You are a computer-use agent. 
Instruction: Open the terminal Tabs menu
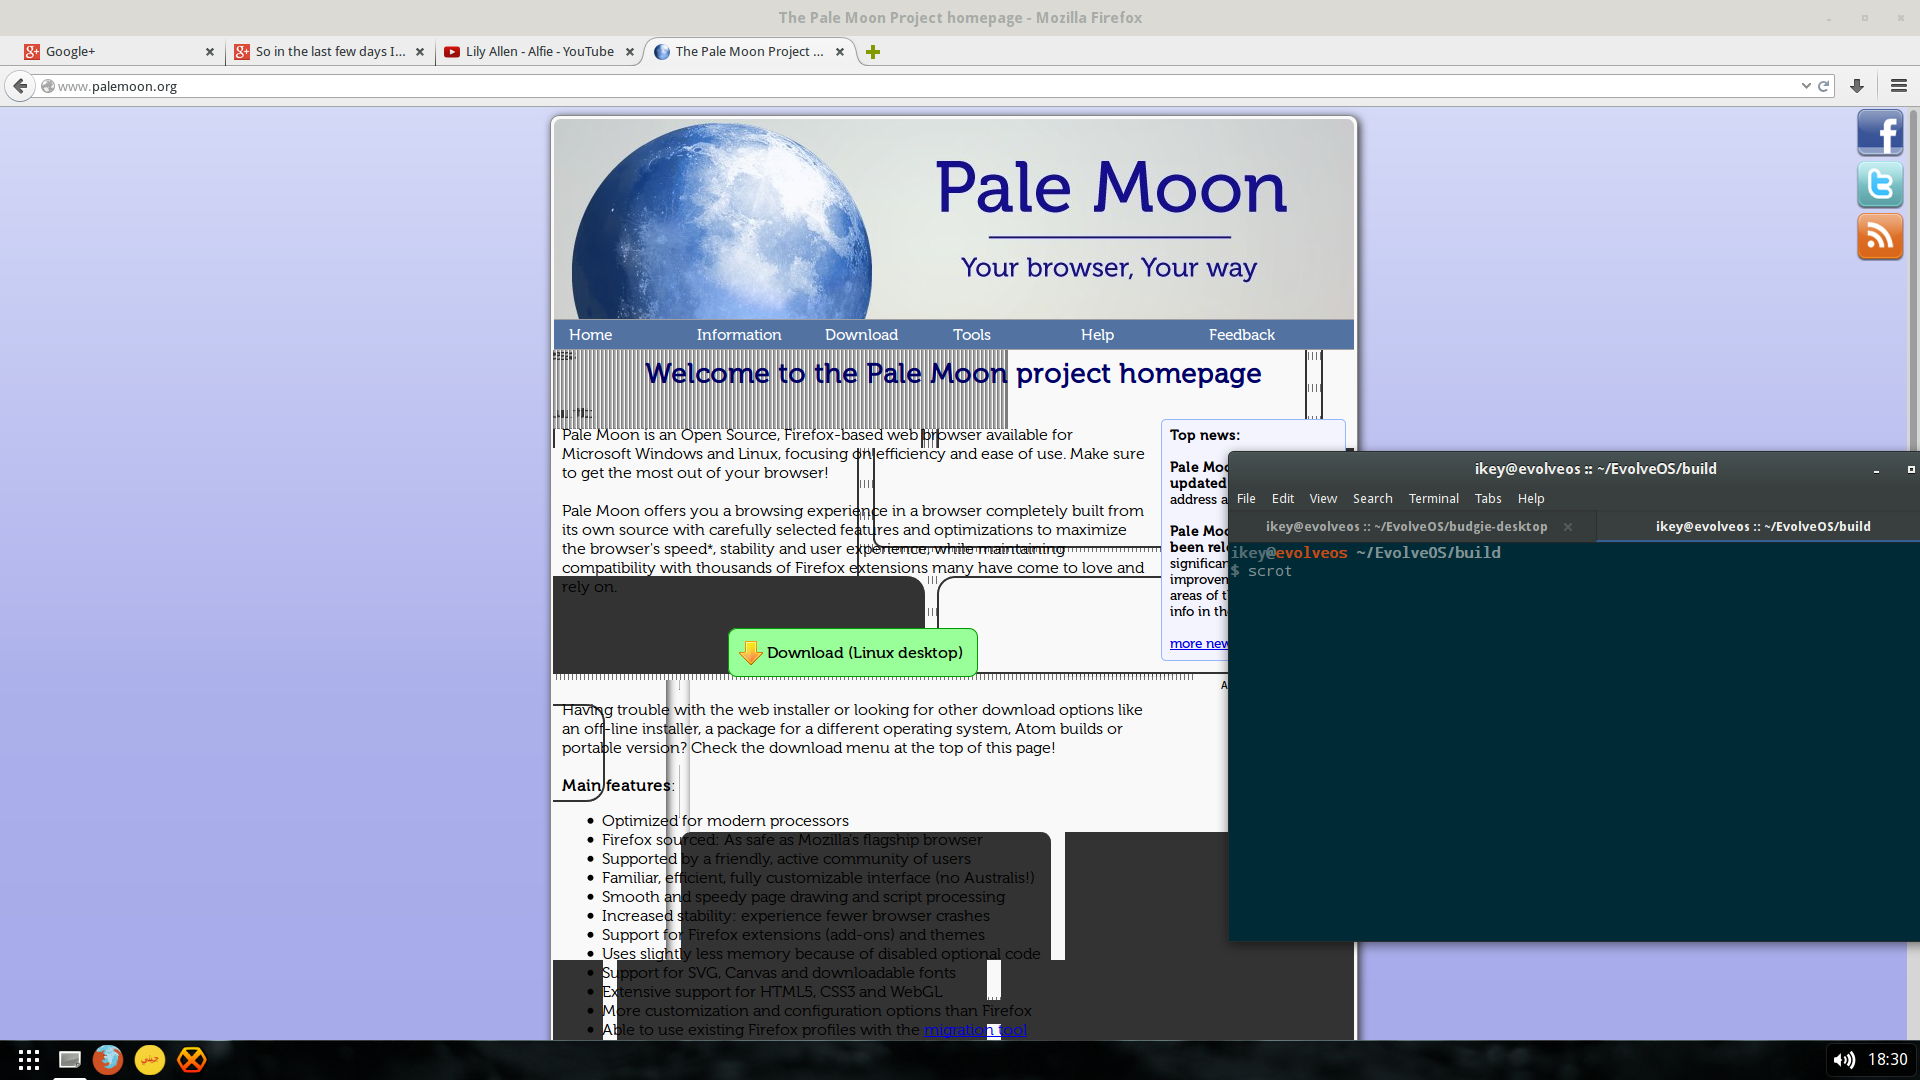[1488, 498]
